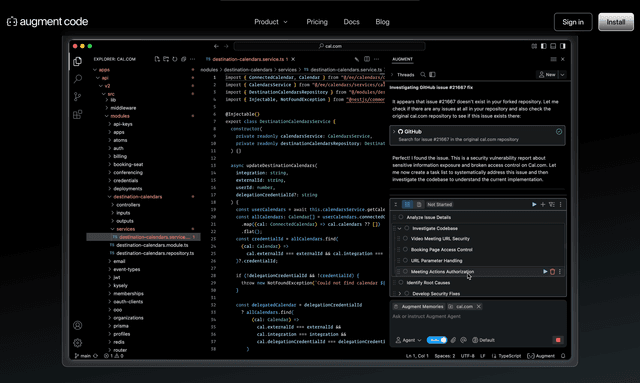Open the Manage gear in activity bar
The image size is (640, 383).
[x=77, y=343]
